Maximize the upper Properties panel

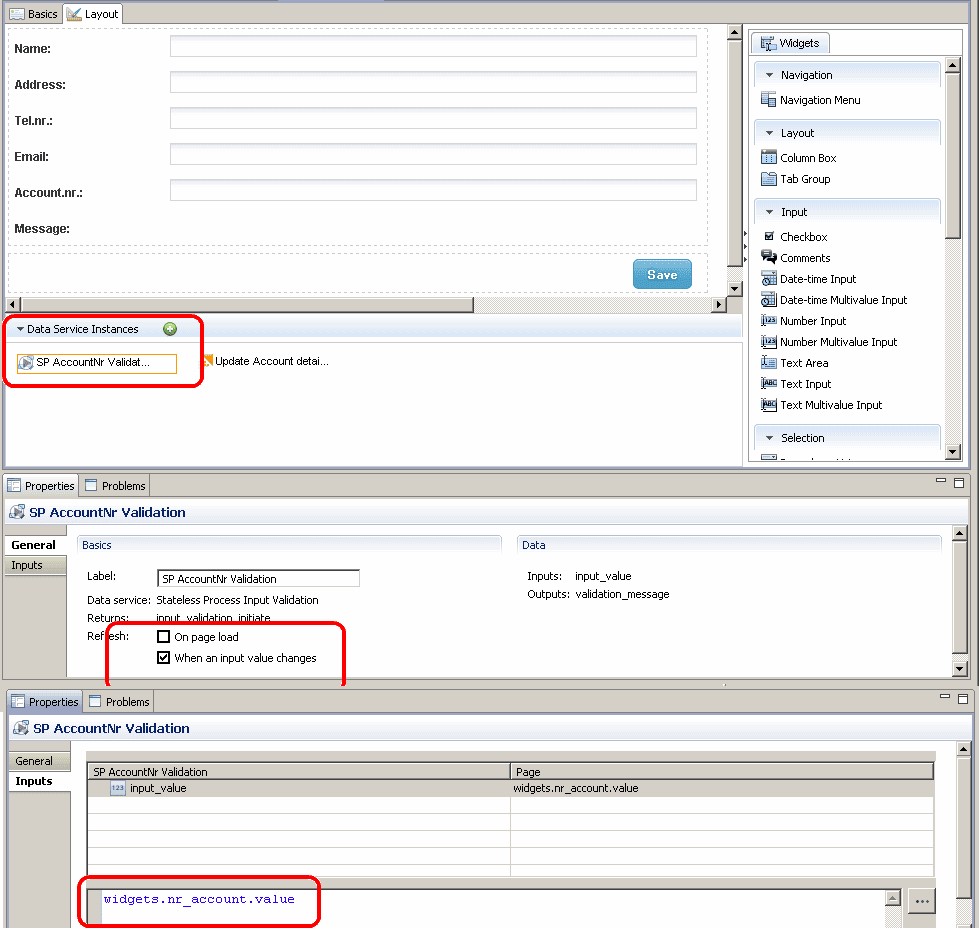coord(960,482)
